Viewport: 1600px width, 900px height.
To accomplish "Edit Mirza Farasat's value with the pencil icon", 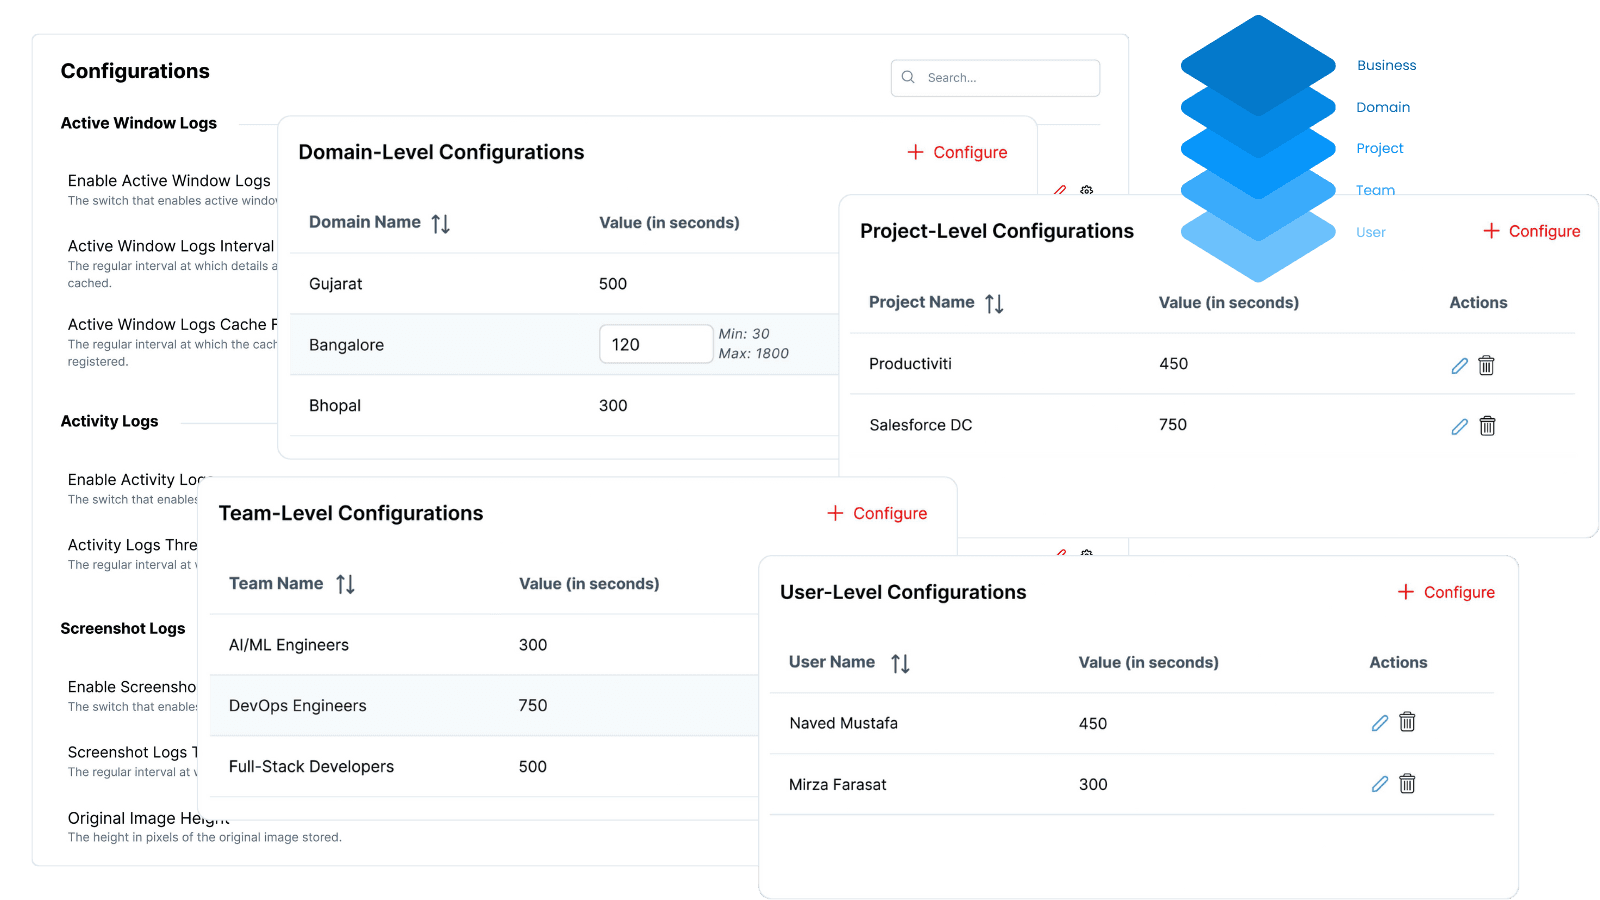I will click(1380, 784).
